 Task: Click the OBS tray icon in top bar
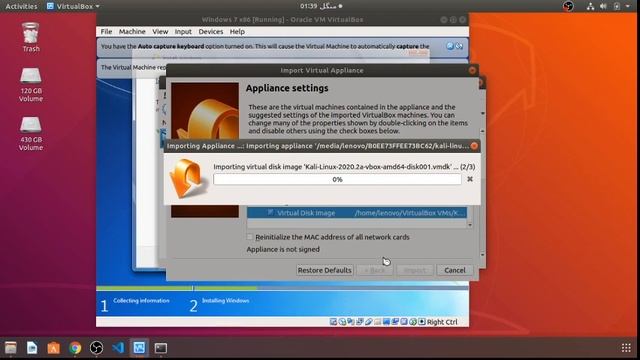[x=568, y=6]
